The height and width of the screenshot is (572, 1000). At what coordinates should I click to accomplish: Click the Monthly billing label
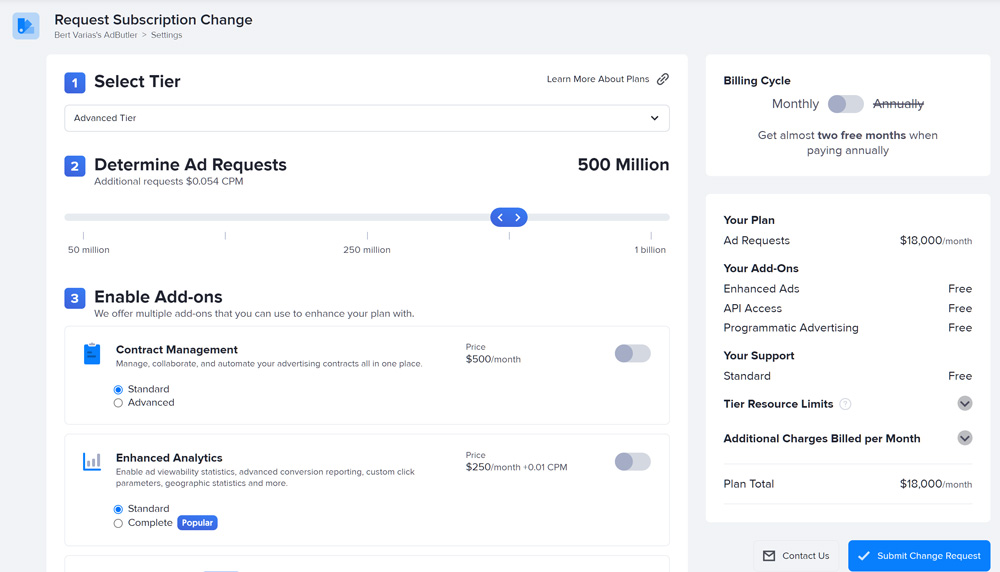pos(795,104)
